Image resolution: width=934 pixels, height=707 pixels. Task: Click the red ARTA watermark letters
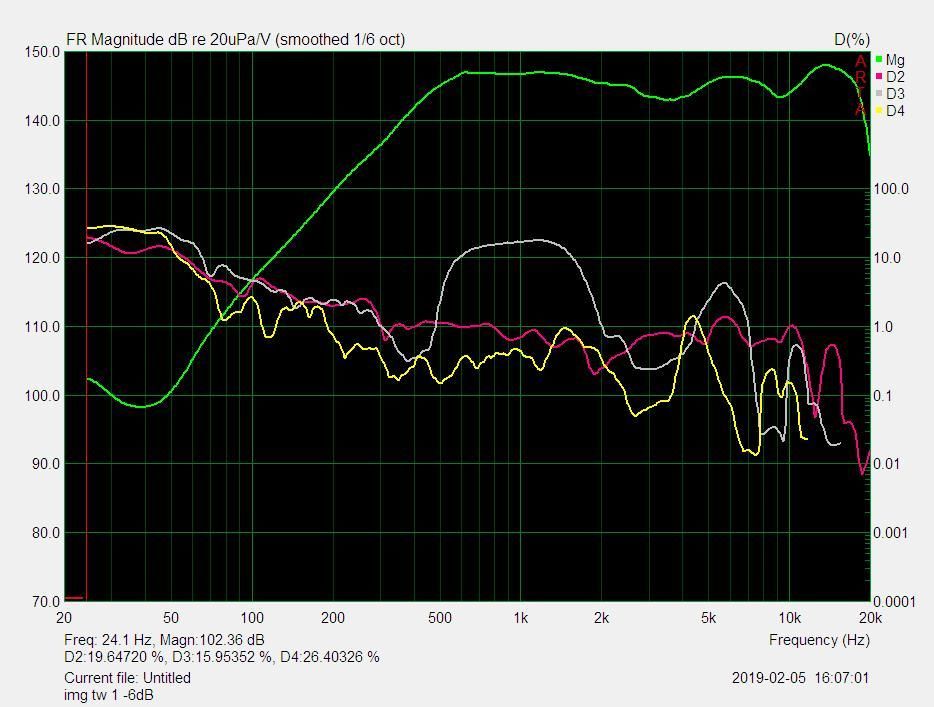(x=860, y=85)
